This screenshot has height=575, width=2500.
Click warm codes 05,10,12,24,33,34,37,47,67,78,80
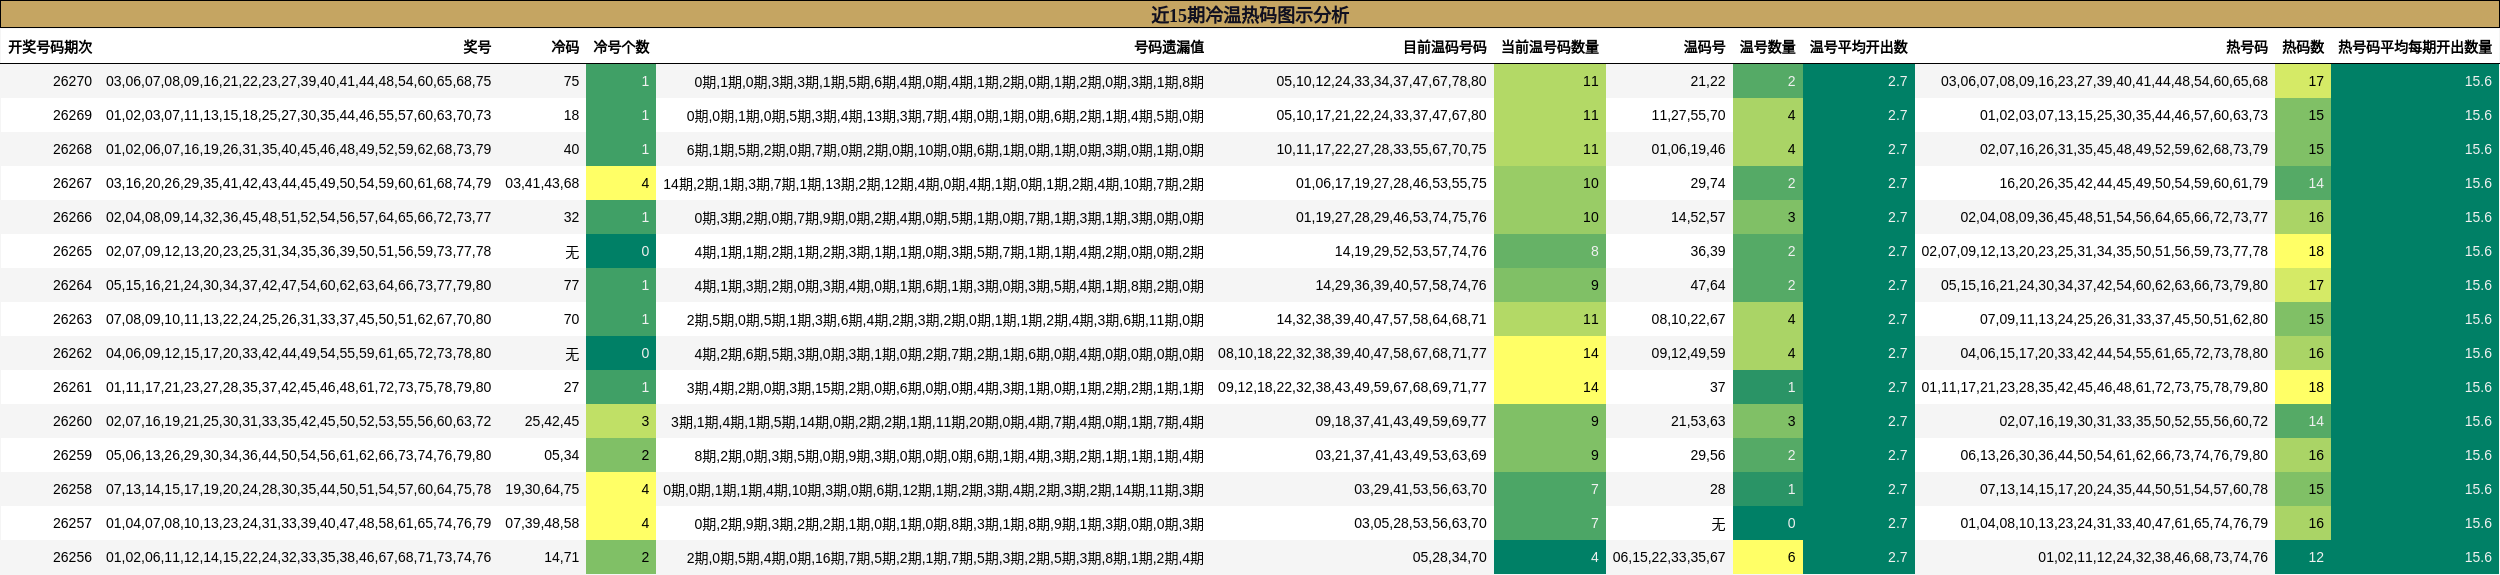(1381, 81)
